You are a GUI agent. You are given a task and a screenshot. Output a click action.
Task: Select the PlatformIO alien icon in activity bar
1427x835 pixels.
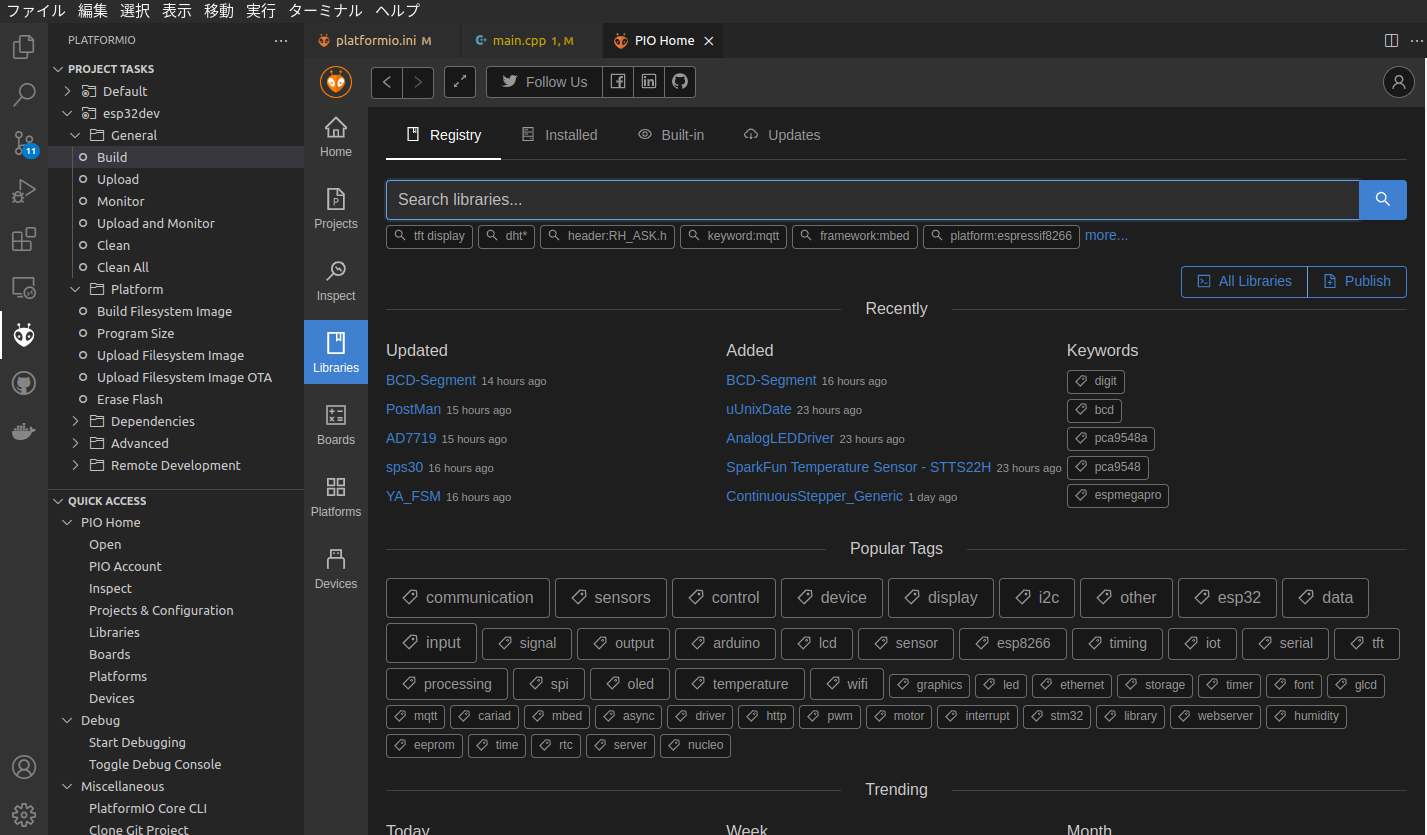click(24, 336)
